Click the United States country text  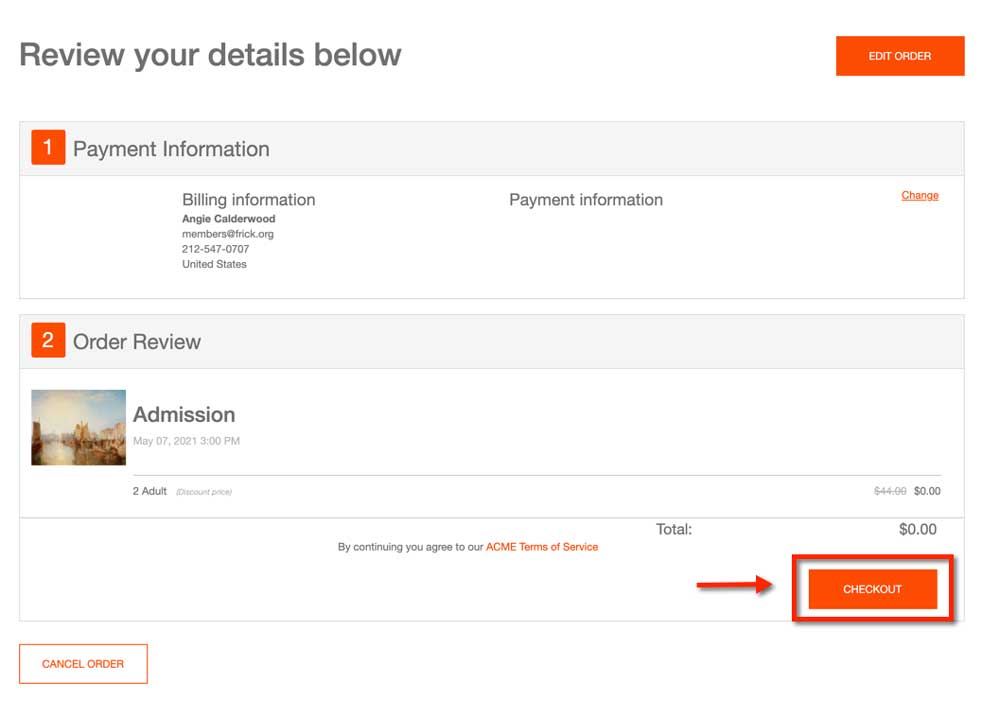coord(214,264)
